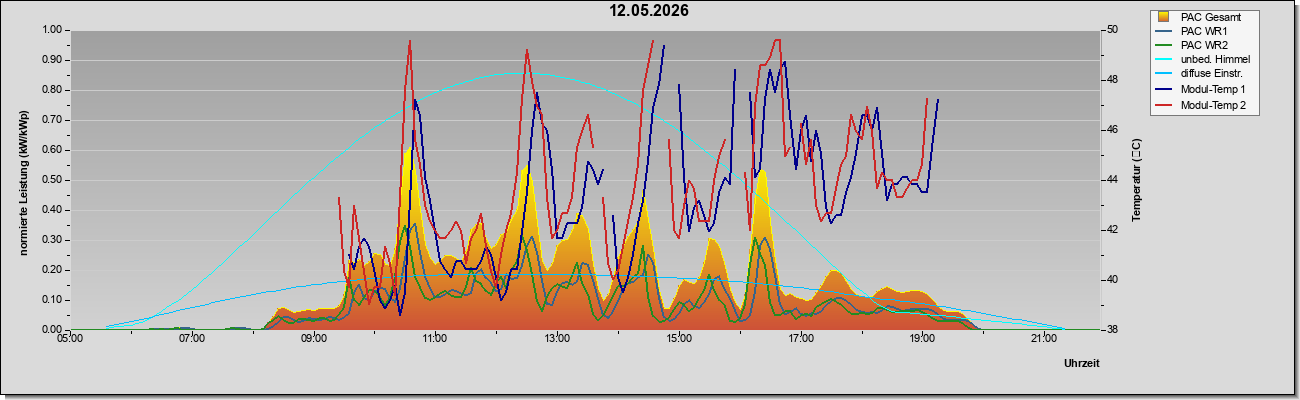Click the 21:00 time axis label

pyautogui.click(x=1043, y=339)
